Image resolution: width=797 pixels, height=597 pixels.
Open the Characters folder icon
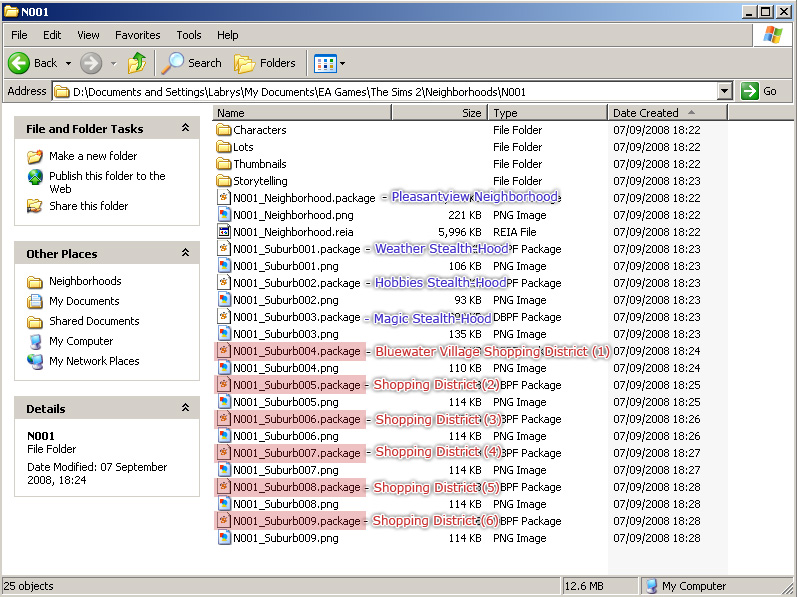point(224,130)
